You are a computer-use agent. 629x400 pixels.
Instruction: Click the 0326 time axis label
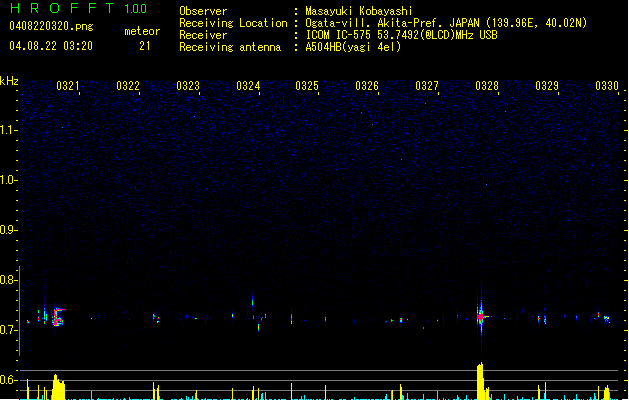[x=367, y=86]
